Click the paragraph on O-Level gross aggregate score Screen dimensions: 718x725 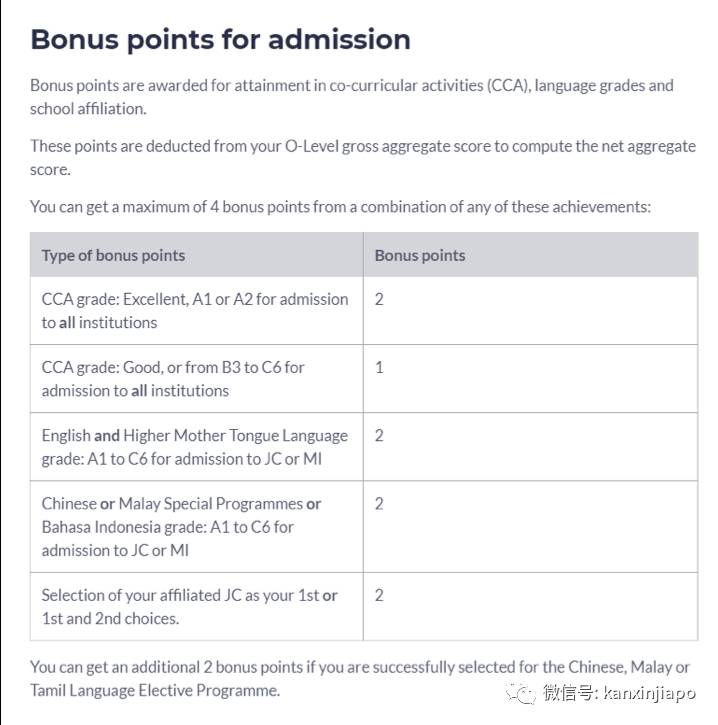click(362, 157)
